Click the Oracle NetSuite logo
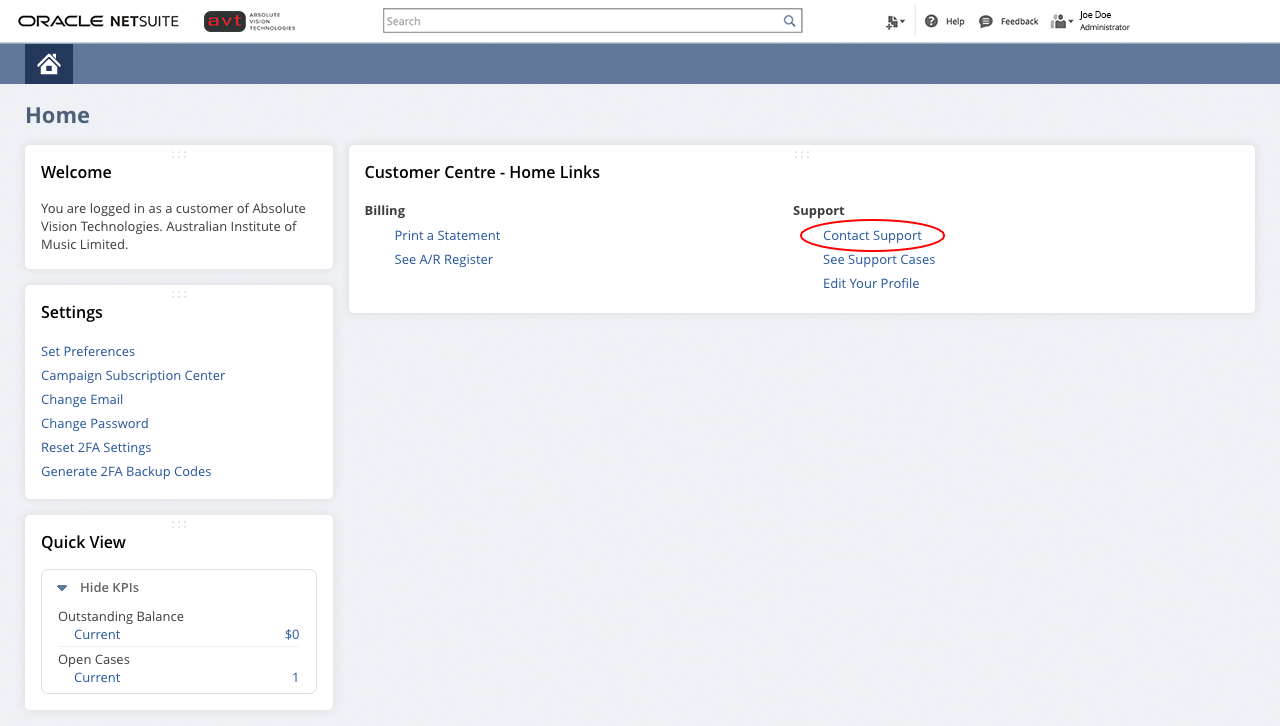The image size is (1280, 726). click(x=97, y=20)
